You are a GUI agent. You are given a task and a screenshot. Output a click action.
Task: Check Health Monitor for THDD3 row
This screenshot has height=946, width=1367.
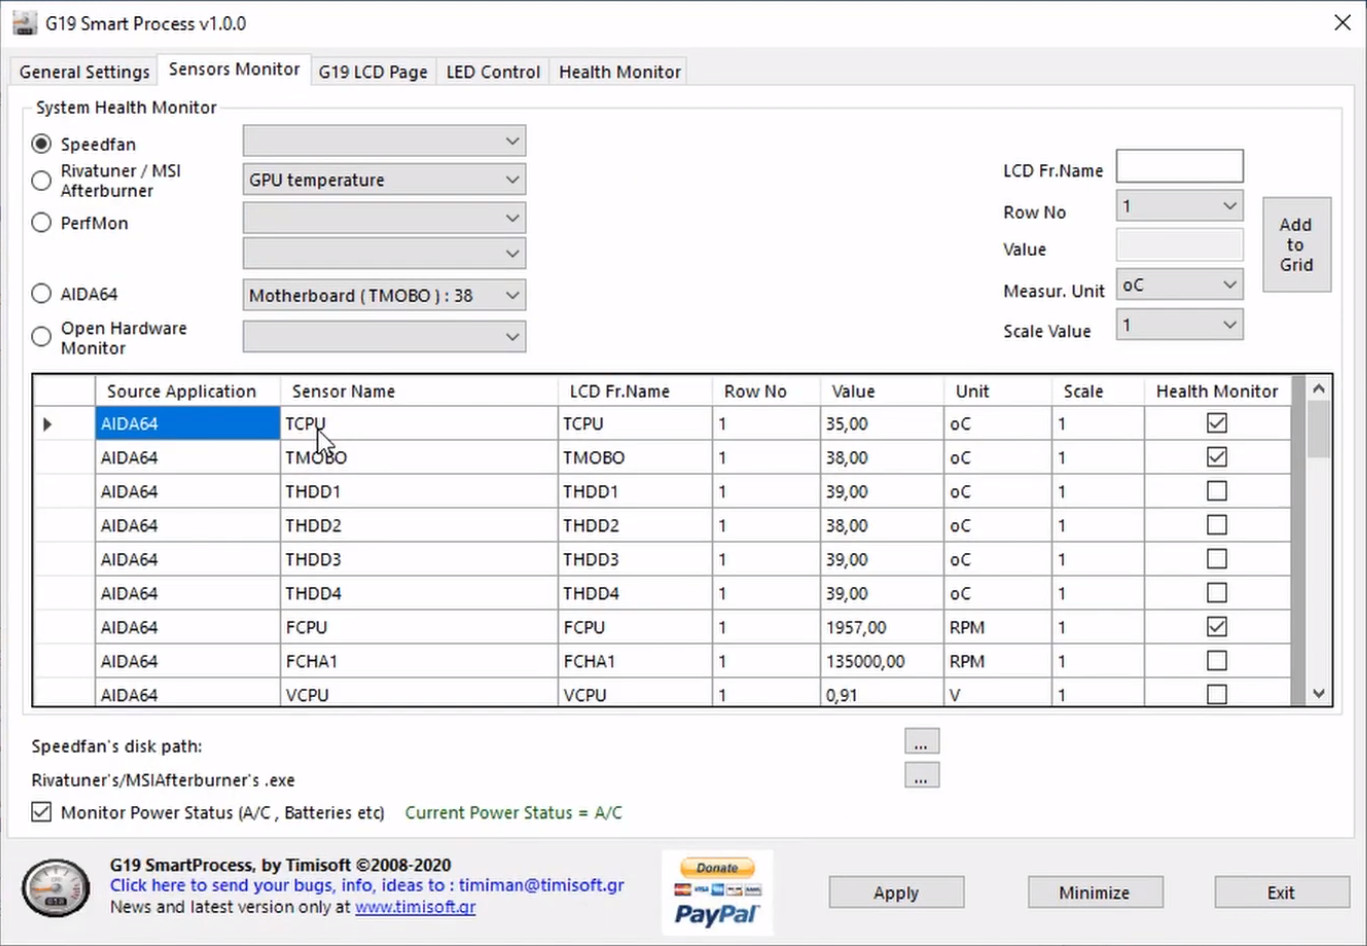[x=1217, y=559]
